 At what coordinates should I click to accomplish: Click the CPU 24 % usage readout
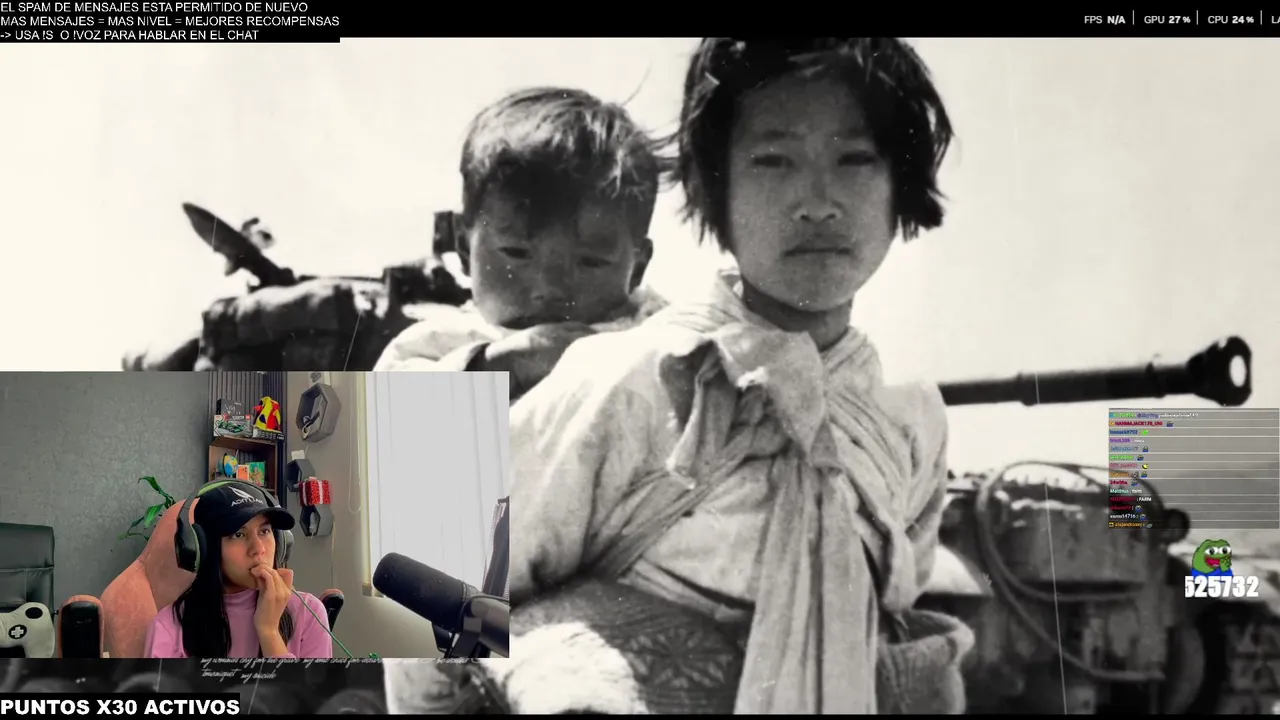[1230, 20]
